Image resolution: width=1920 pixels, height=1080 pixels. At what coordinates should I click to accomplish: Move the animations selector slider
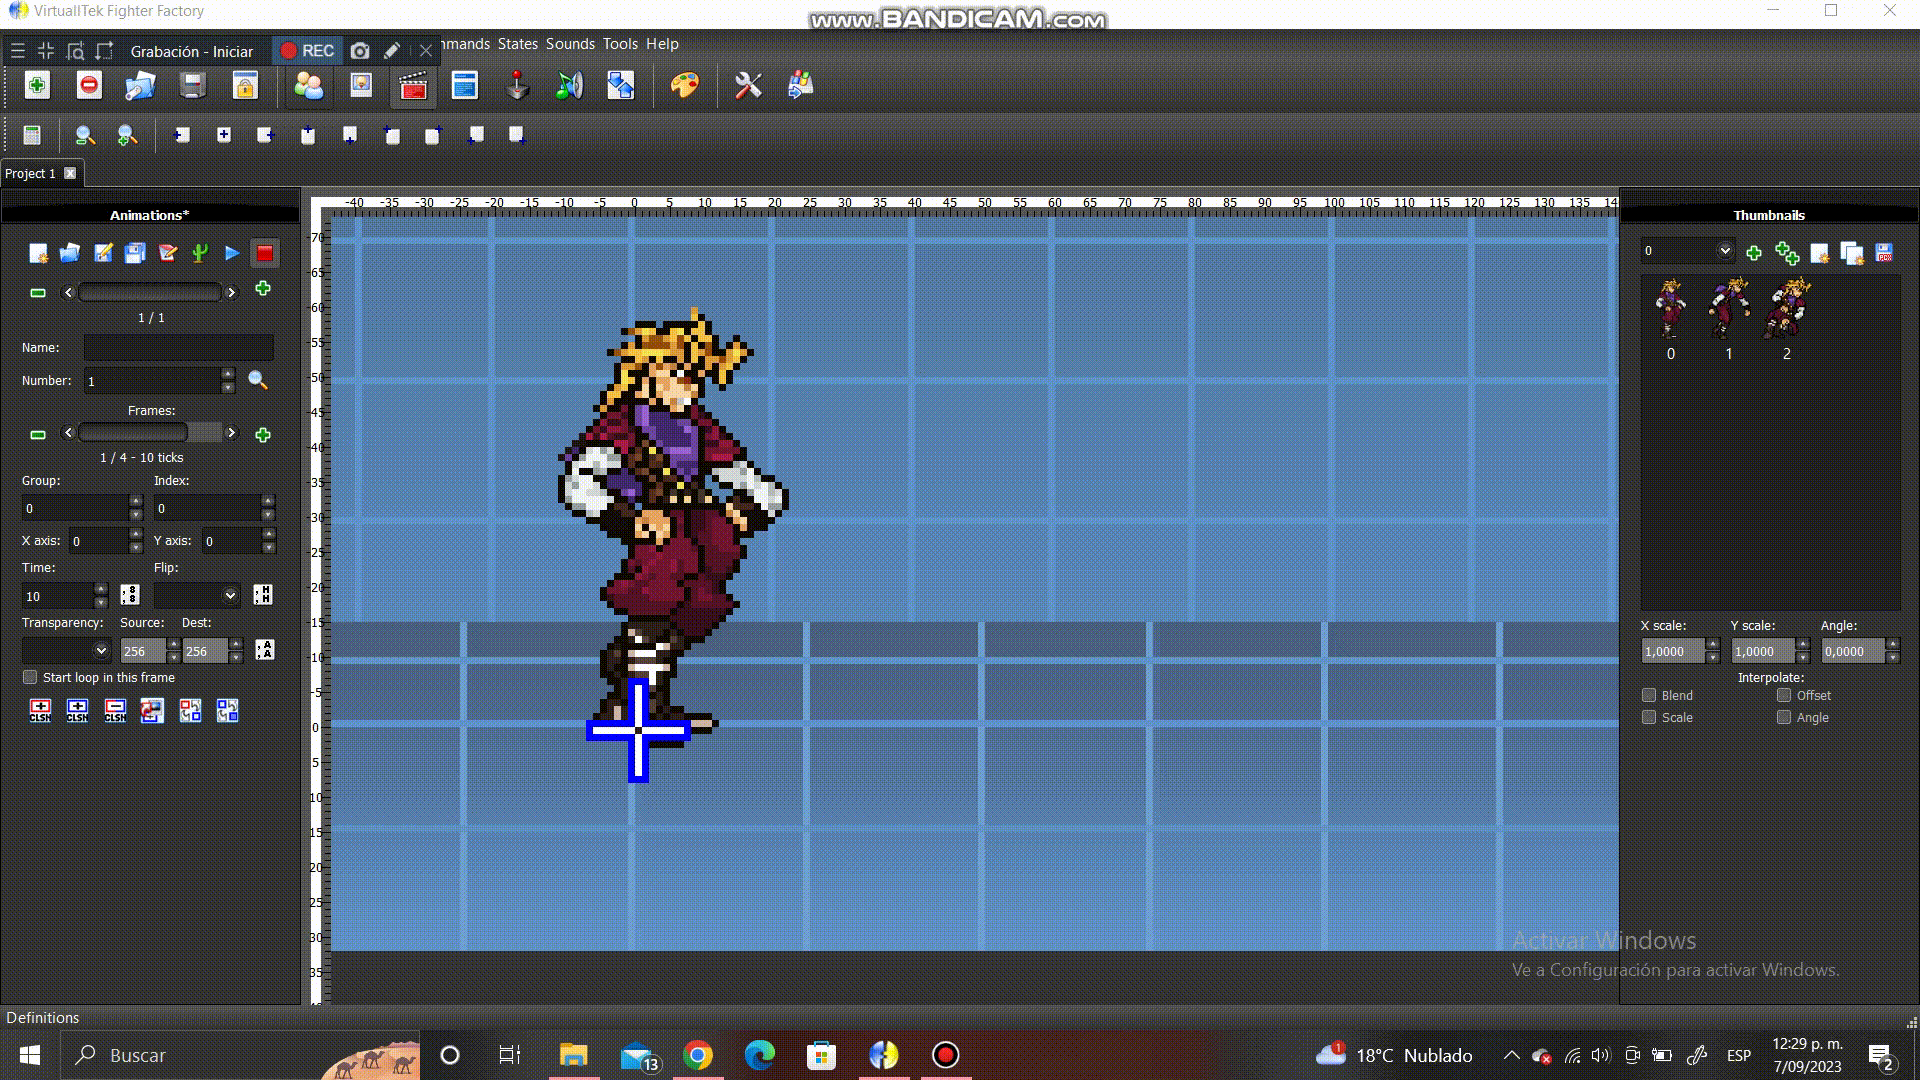(149, 292)
